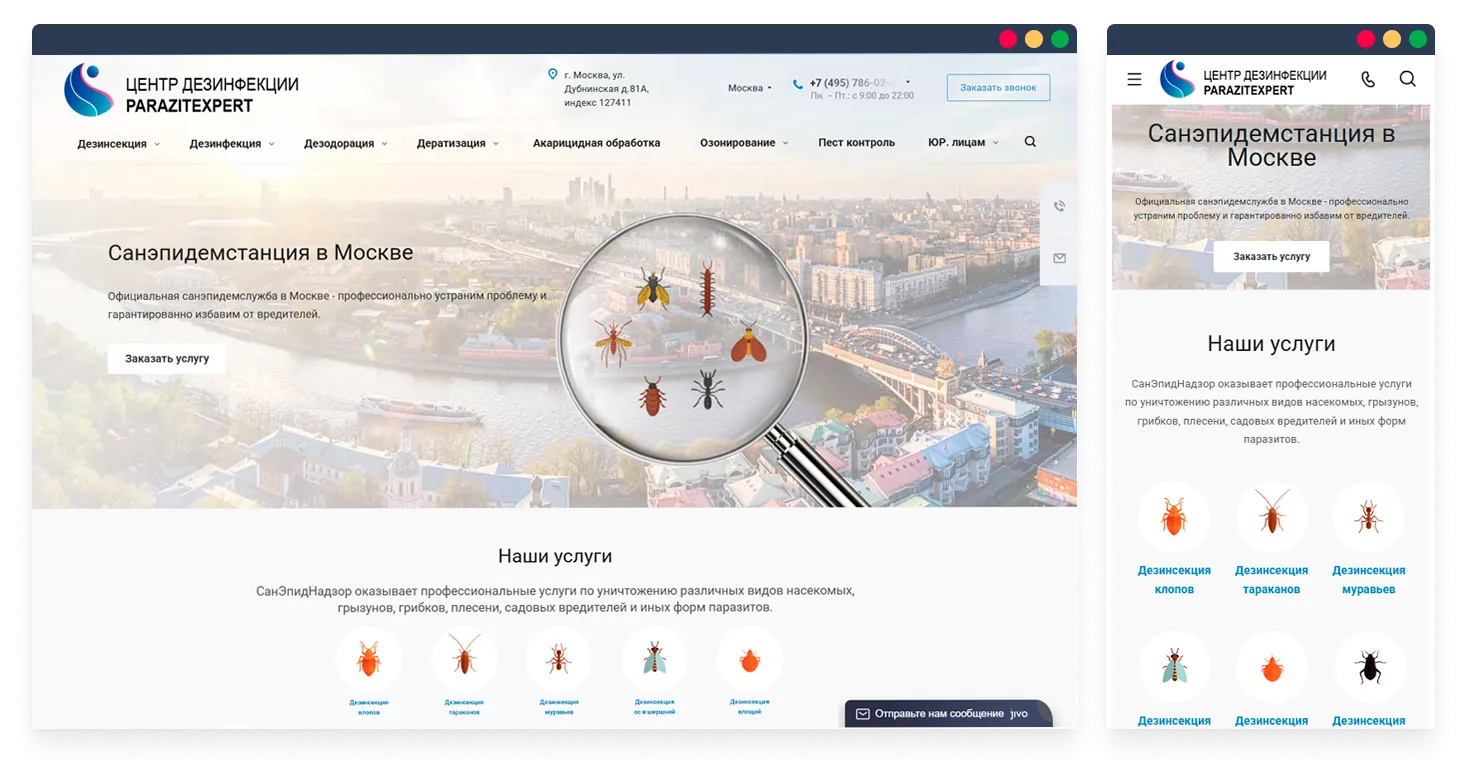The width and height of the screenshot is (1467, 760).
Task: Expand the Озонирование menu
Action: pyautogui.click(x=743, y=143)
